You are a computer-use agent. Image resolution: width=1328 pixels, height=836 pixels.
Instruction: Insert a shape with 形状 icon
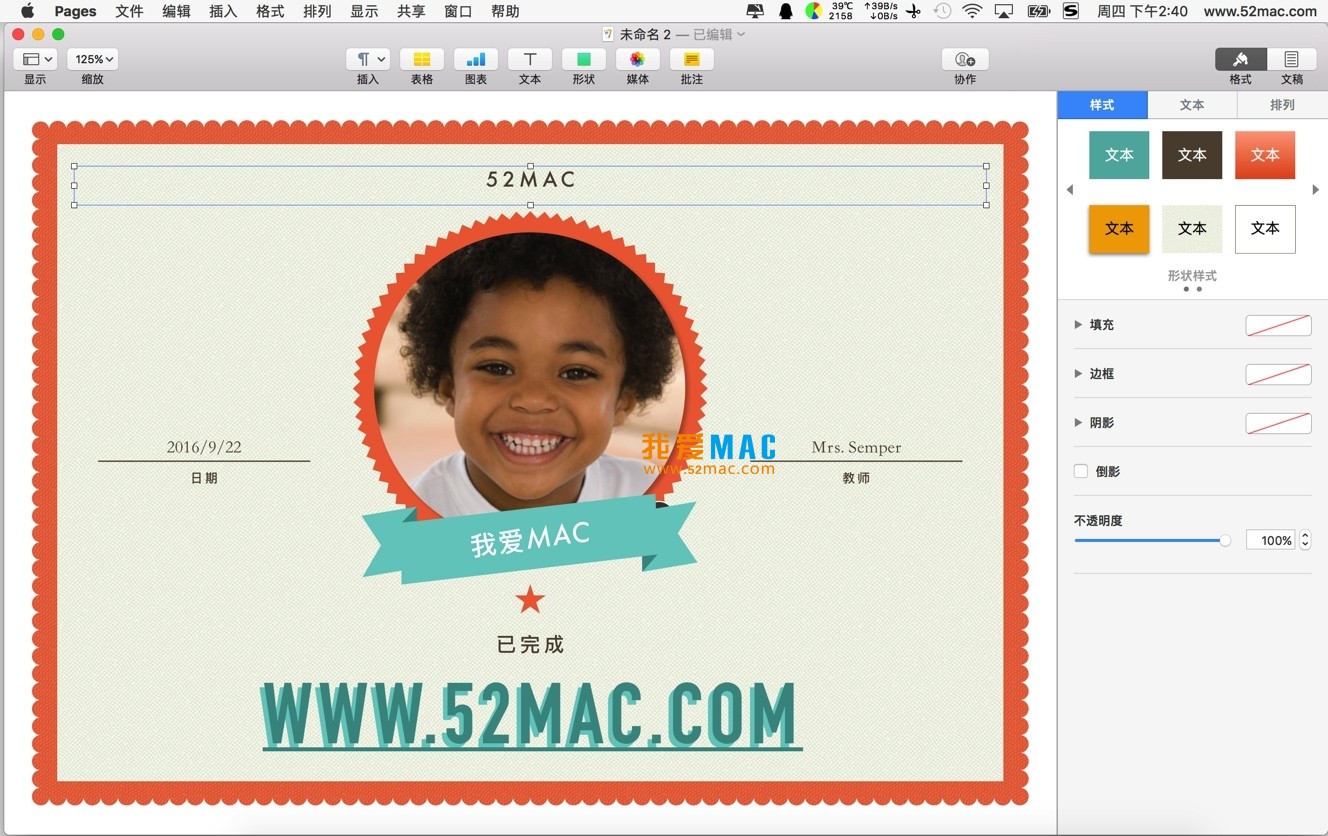(x=584, y=59)
